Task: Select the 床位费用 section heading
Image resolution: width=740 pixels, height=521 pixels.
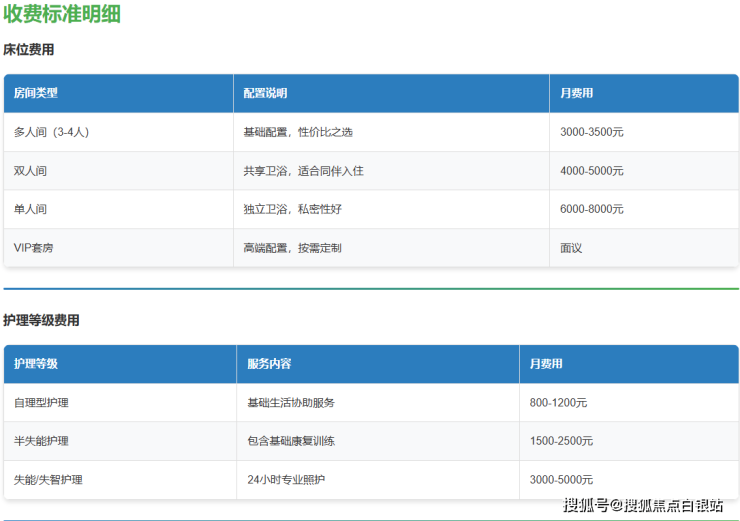Action: click(29, 49)
